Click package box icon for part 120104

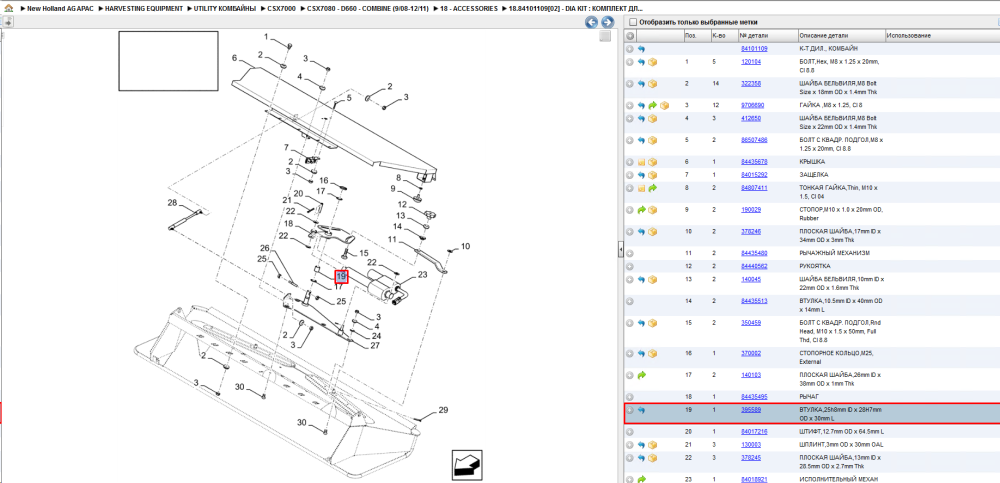coord(653,63)
